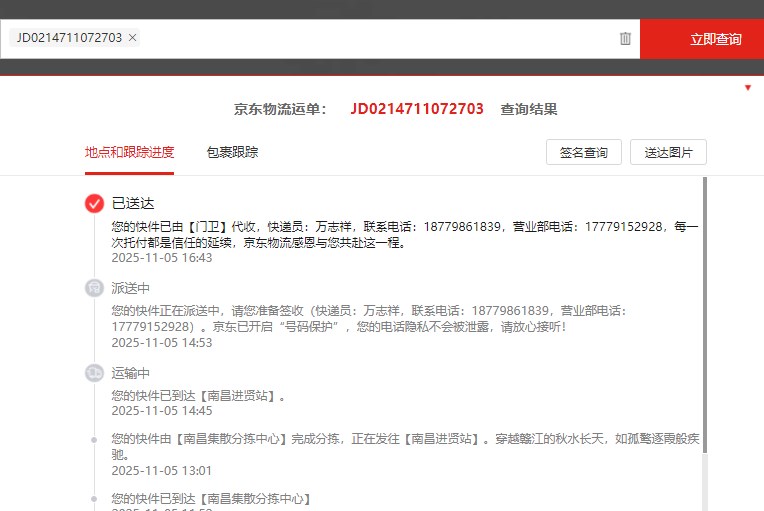Switch to the 地点和跟踪进度 tab
Screen dimensions: 764x511
129,152
